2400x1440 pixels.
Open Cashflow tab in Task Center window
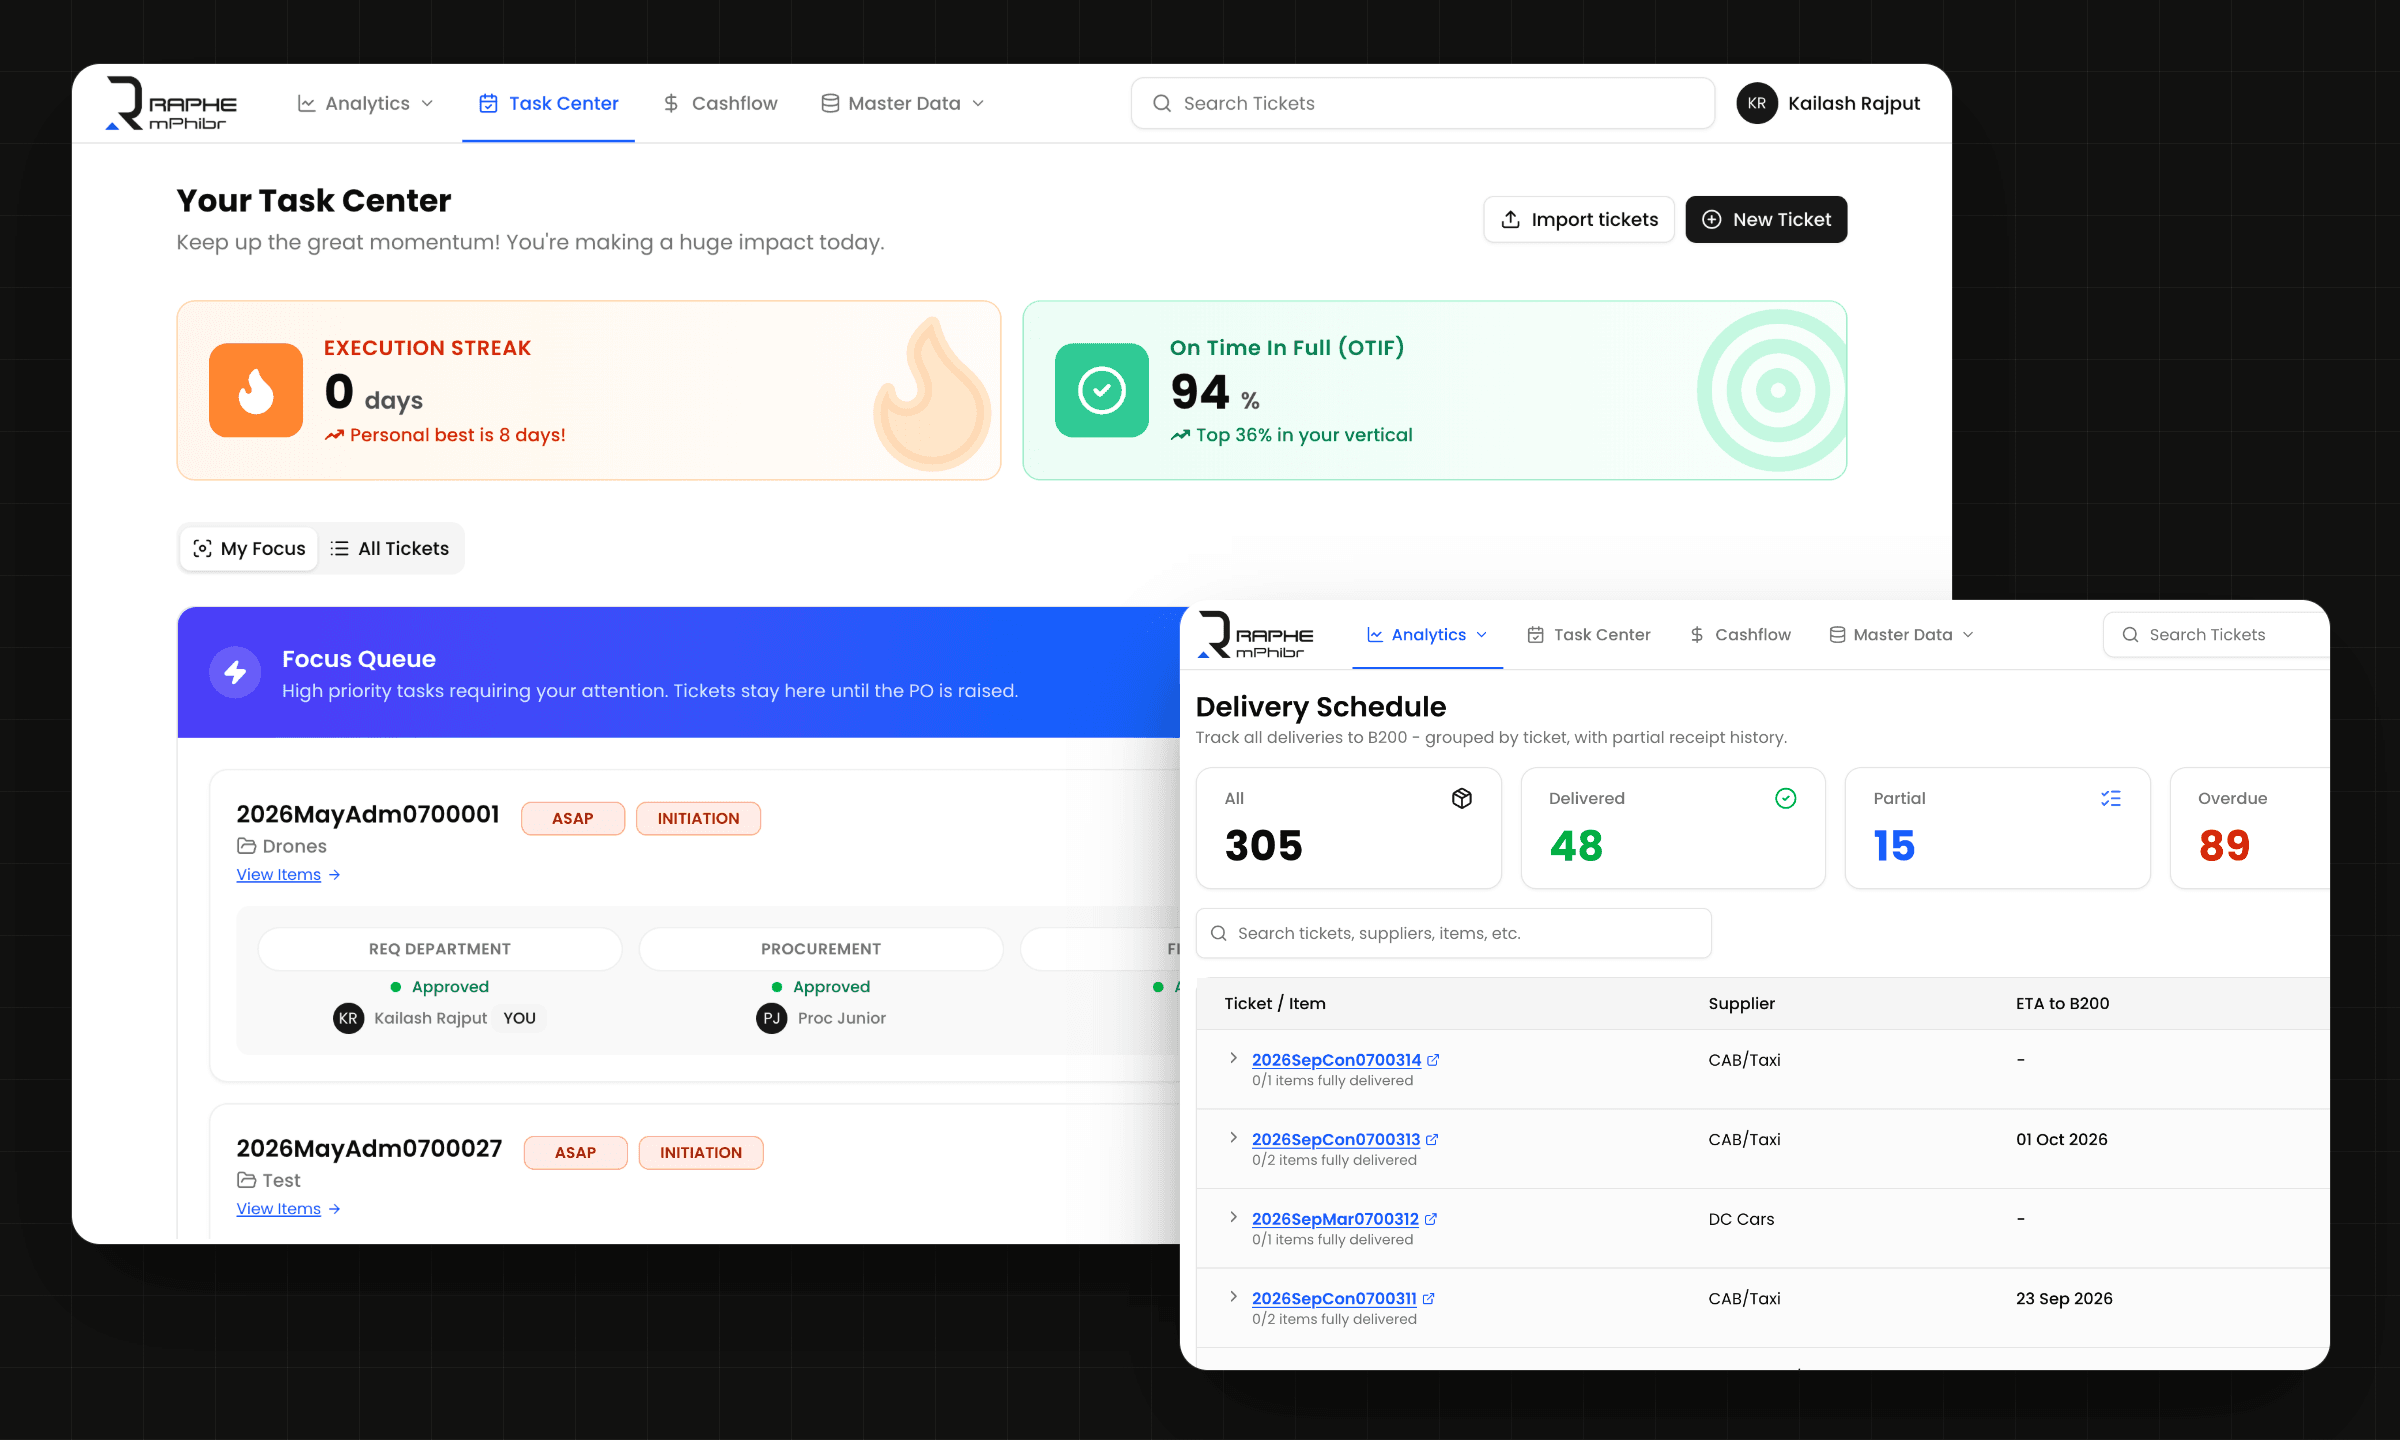click(720, 104)
